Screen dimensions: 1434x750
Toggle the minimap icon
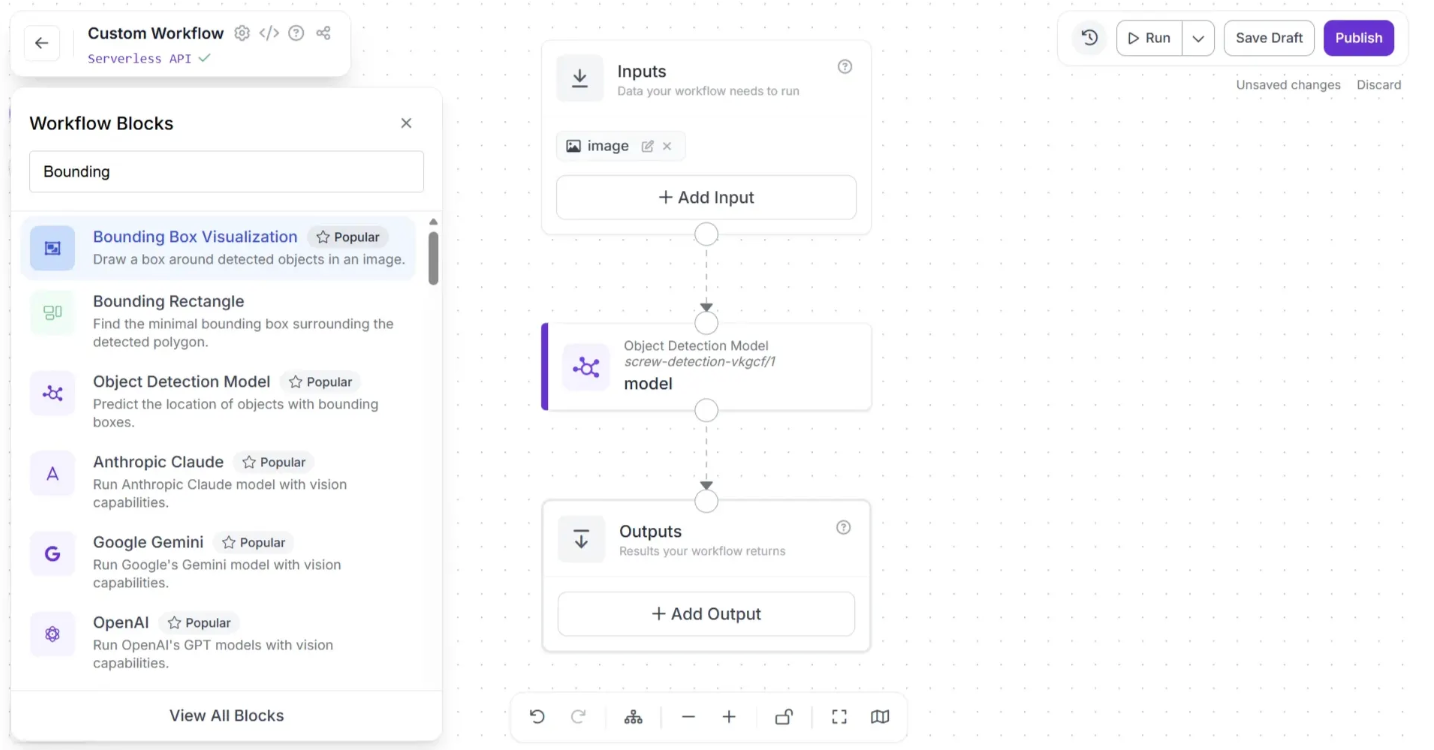pyautogui.click(x=880, y=717)
